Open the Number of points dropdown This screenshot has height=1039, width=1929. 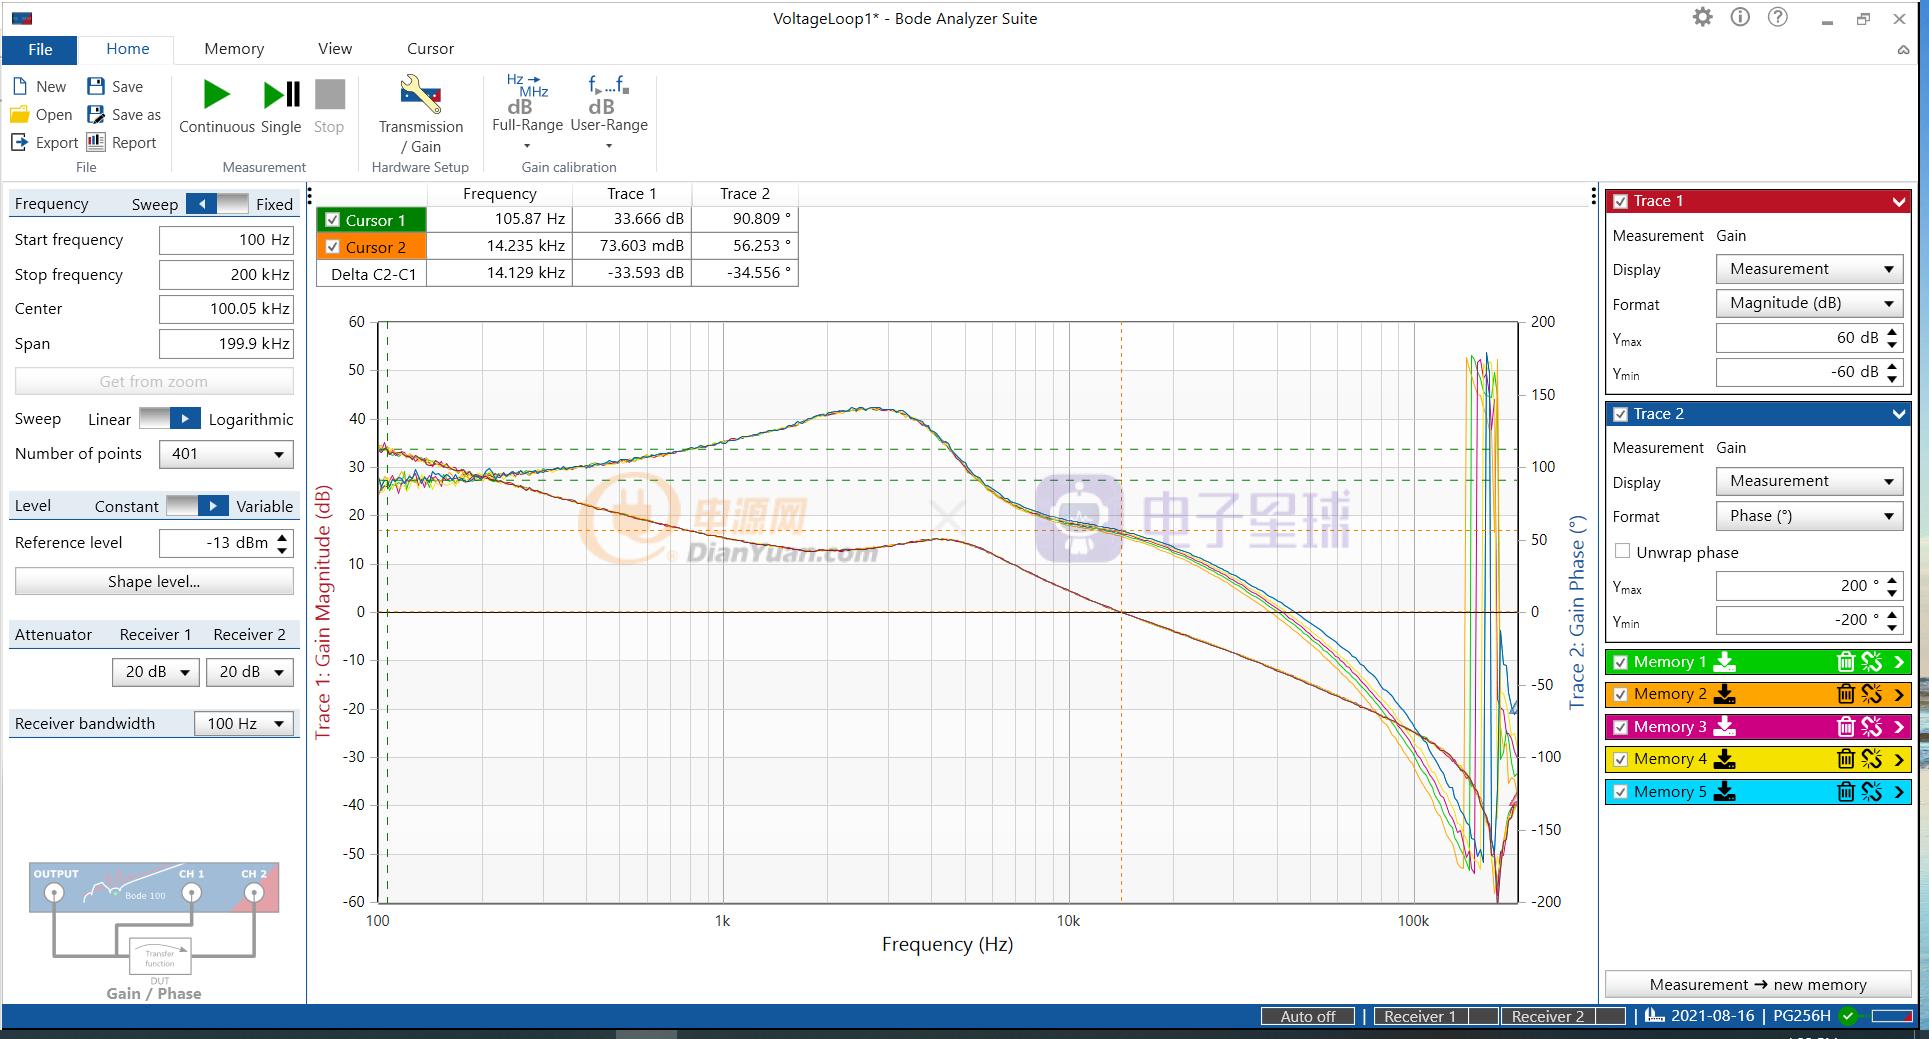(226, 454)
